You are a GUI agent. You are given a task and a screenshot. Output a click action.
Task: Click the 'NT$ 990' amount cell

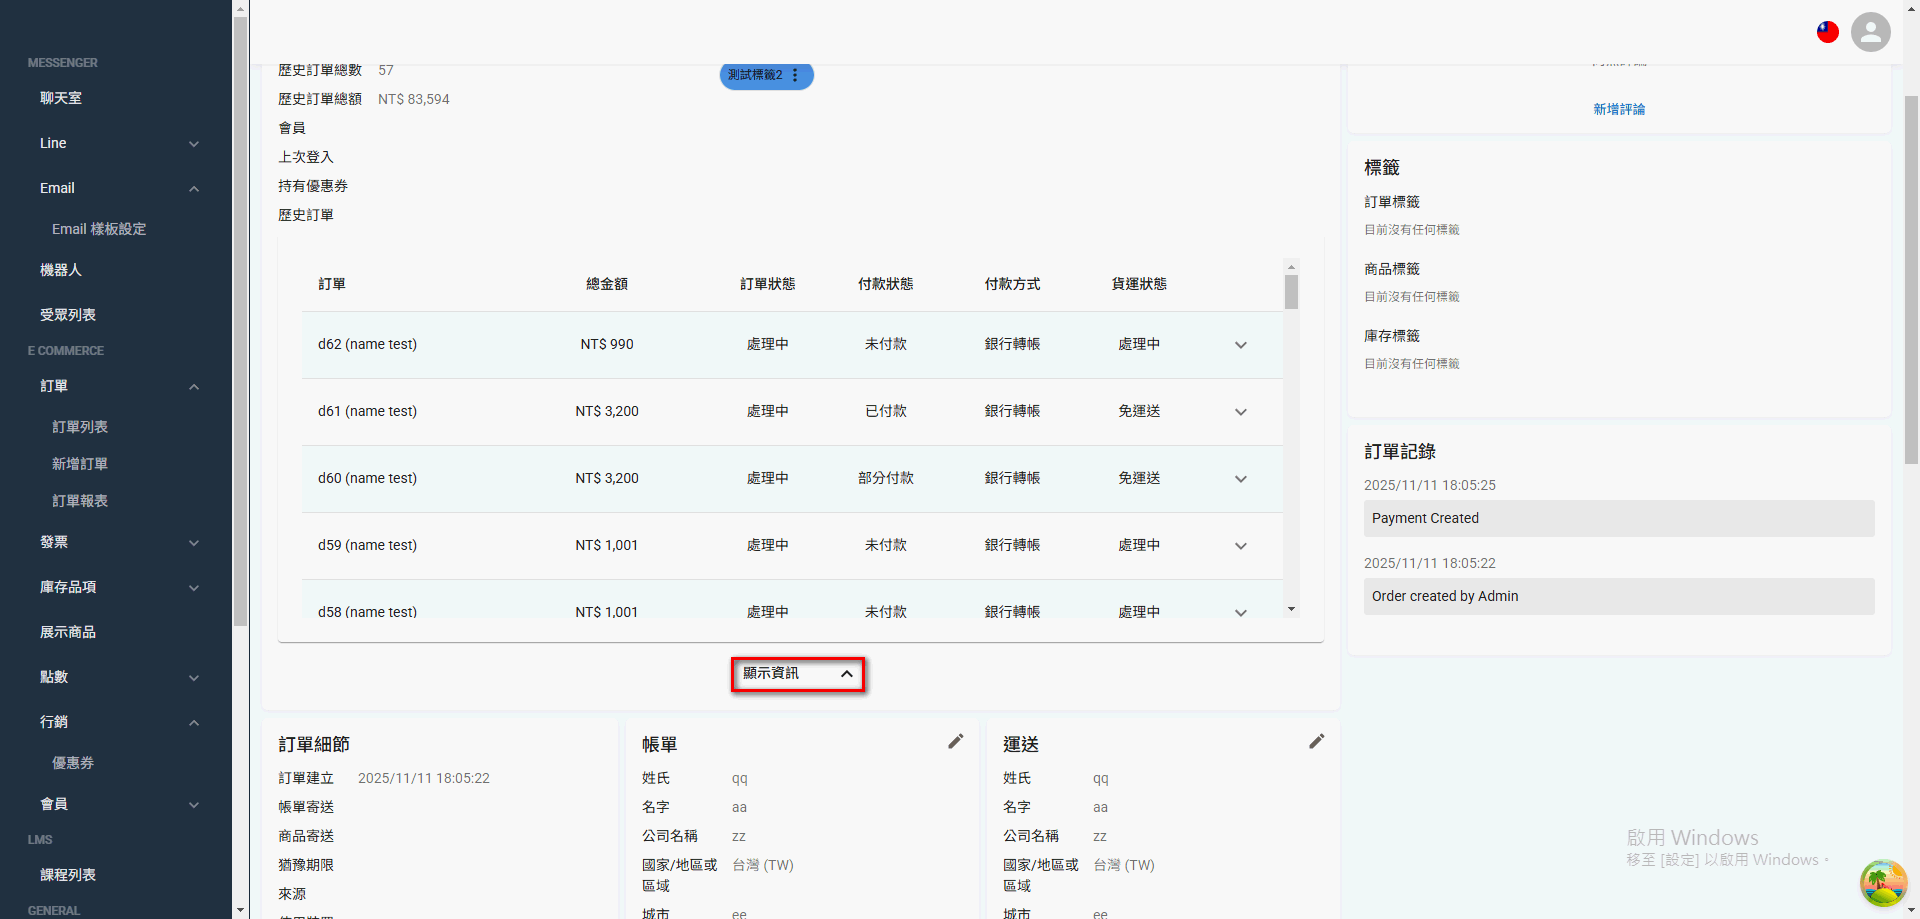tap(607, 344)
